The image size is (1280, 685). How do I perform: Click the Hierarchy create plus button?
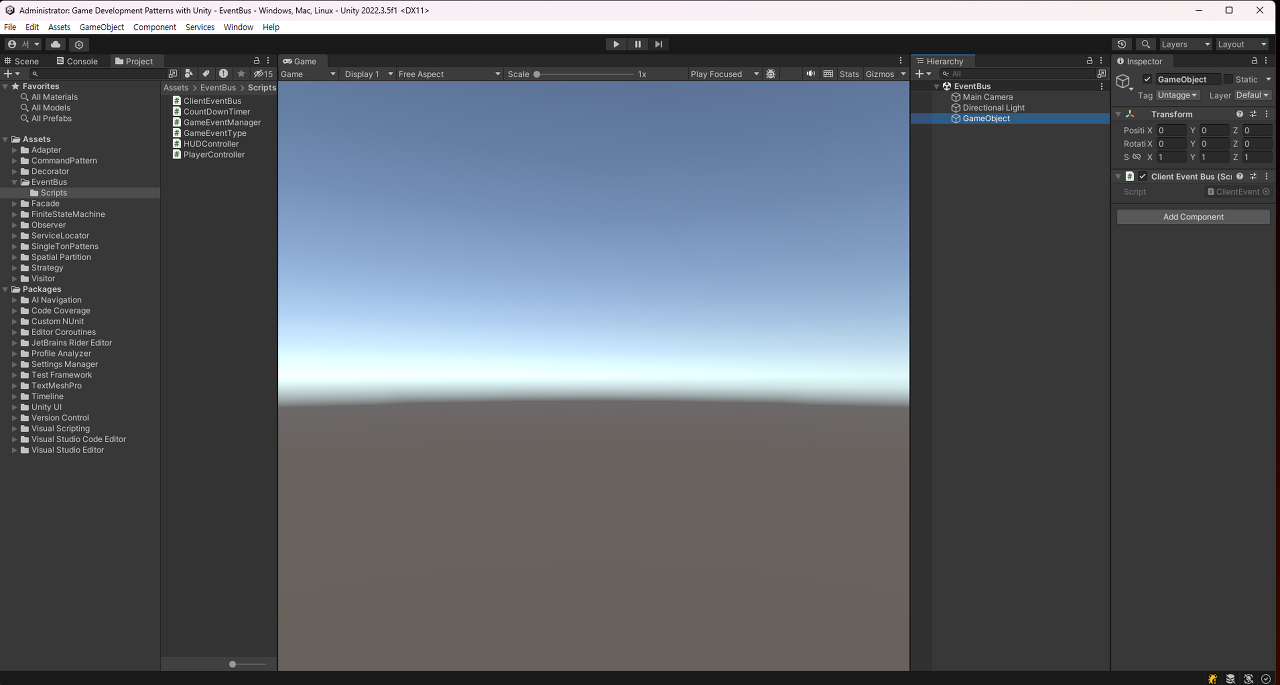coord(923,74)
